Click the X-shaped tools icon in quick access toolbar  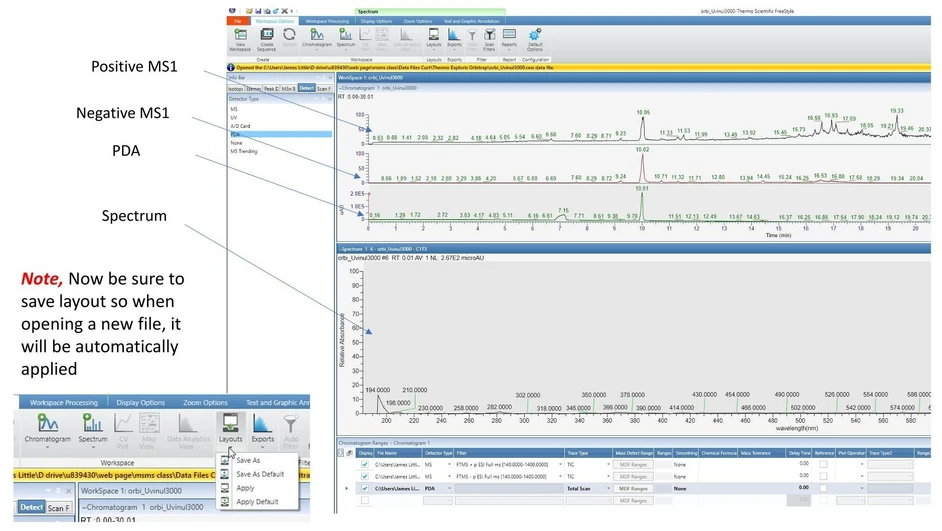pos(285,11)
